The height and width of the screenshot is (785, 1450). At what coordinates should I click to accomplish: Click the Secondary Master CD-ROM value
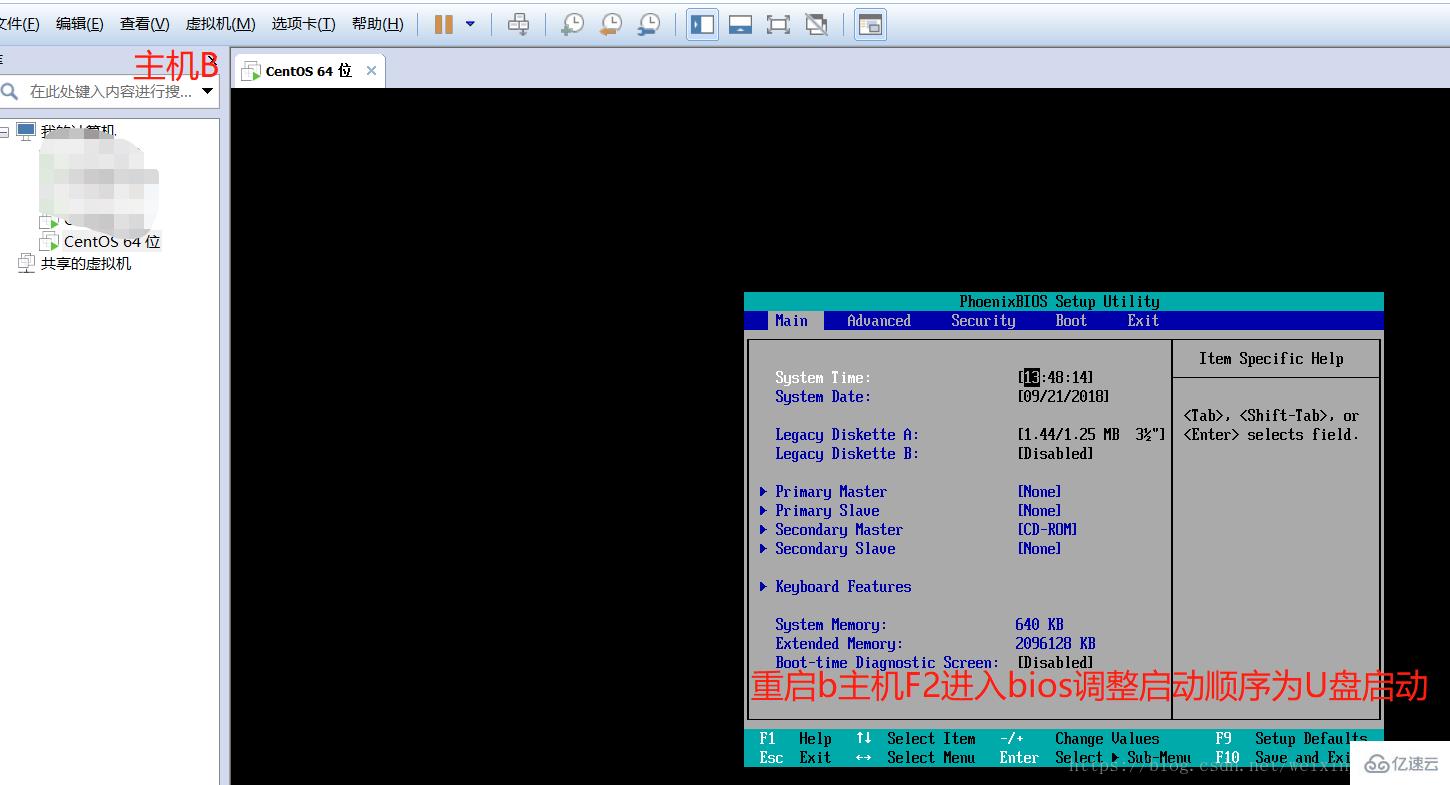(x=1048, y=530)
